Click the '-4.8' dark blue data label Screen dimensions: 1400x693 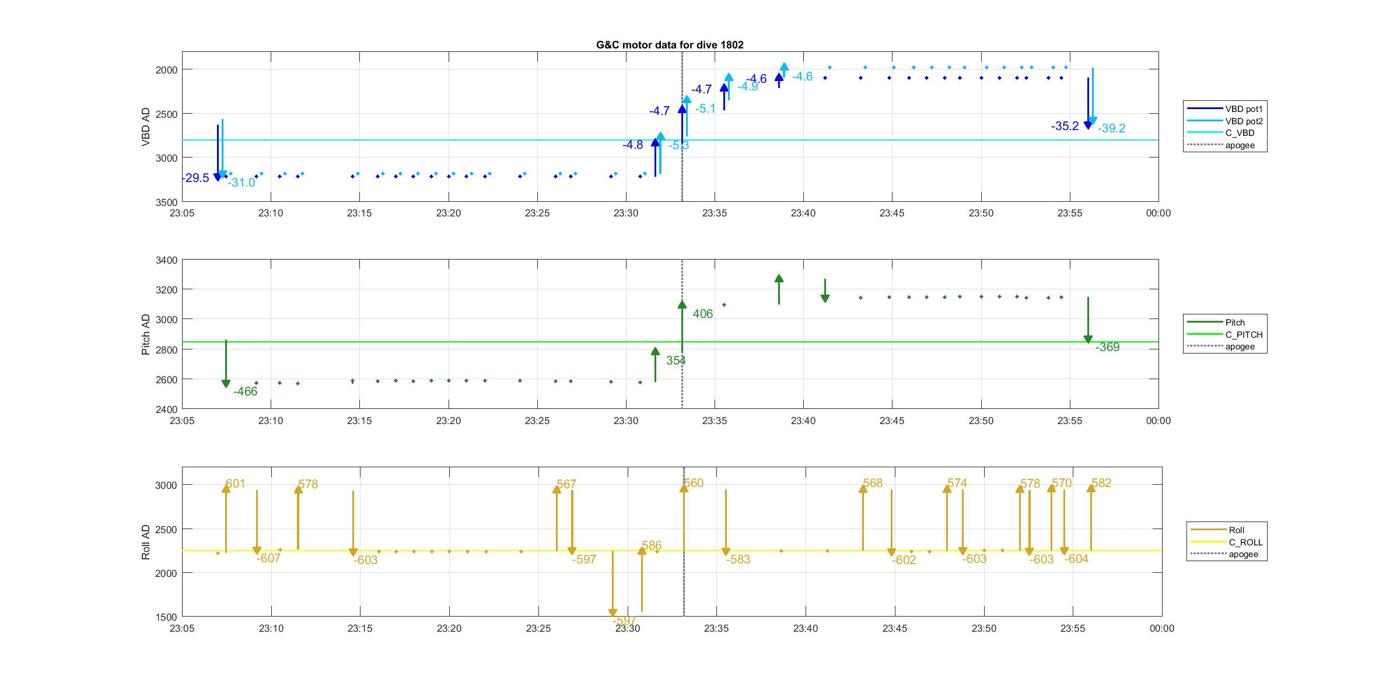pos(633,145)
